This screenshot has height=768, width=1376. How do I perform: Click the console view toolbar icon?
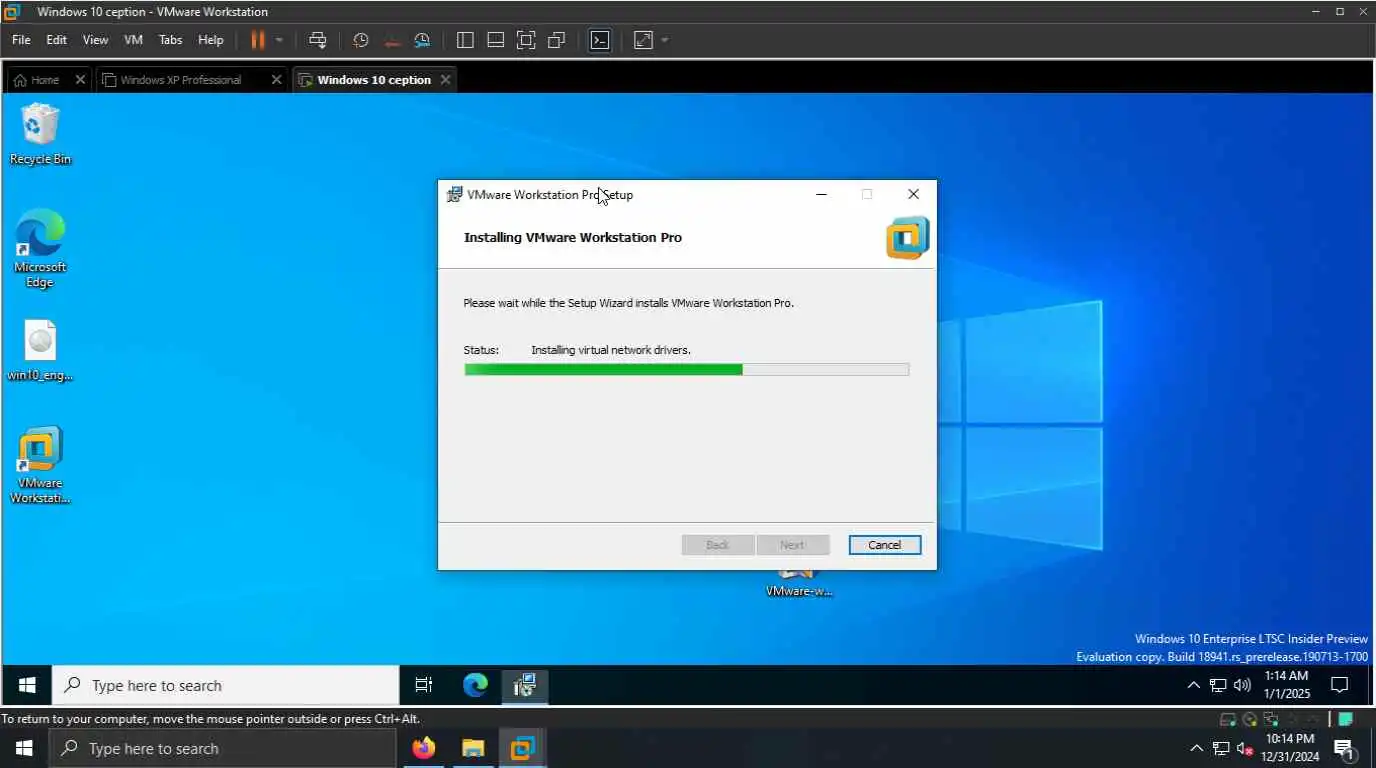[600, 40]
